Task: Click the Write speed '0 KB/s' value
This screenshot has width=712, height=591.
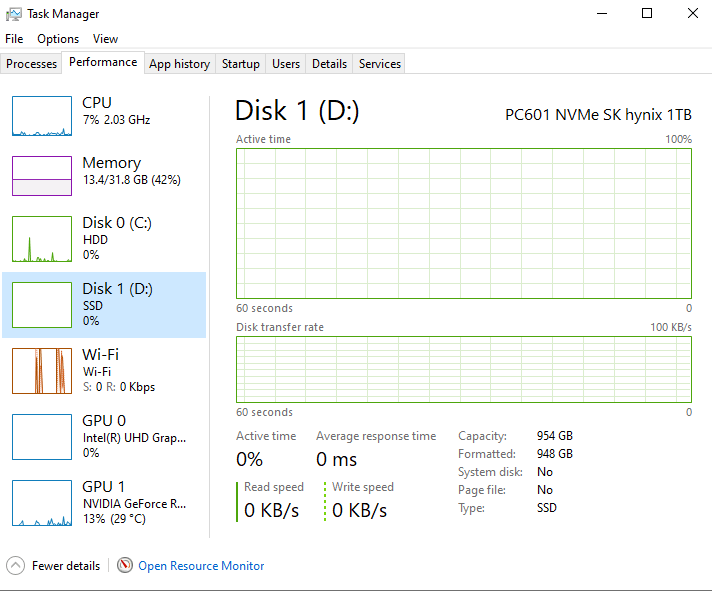Action: point(360,510)
